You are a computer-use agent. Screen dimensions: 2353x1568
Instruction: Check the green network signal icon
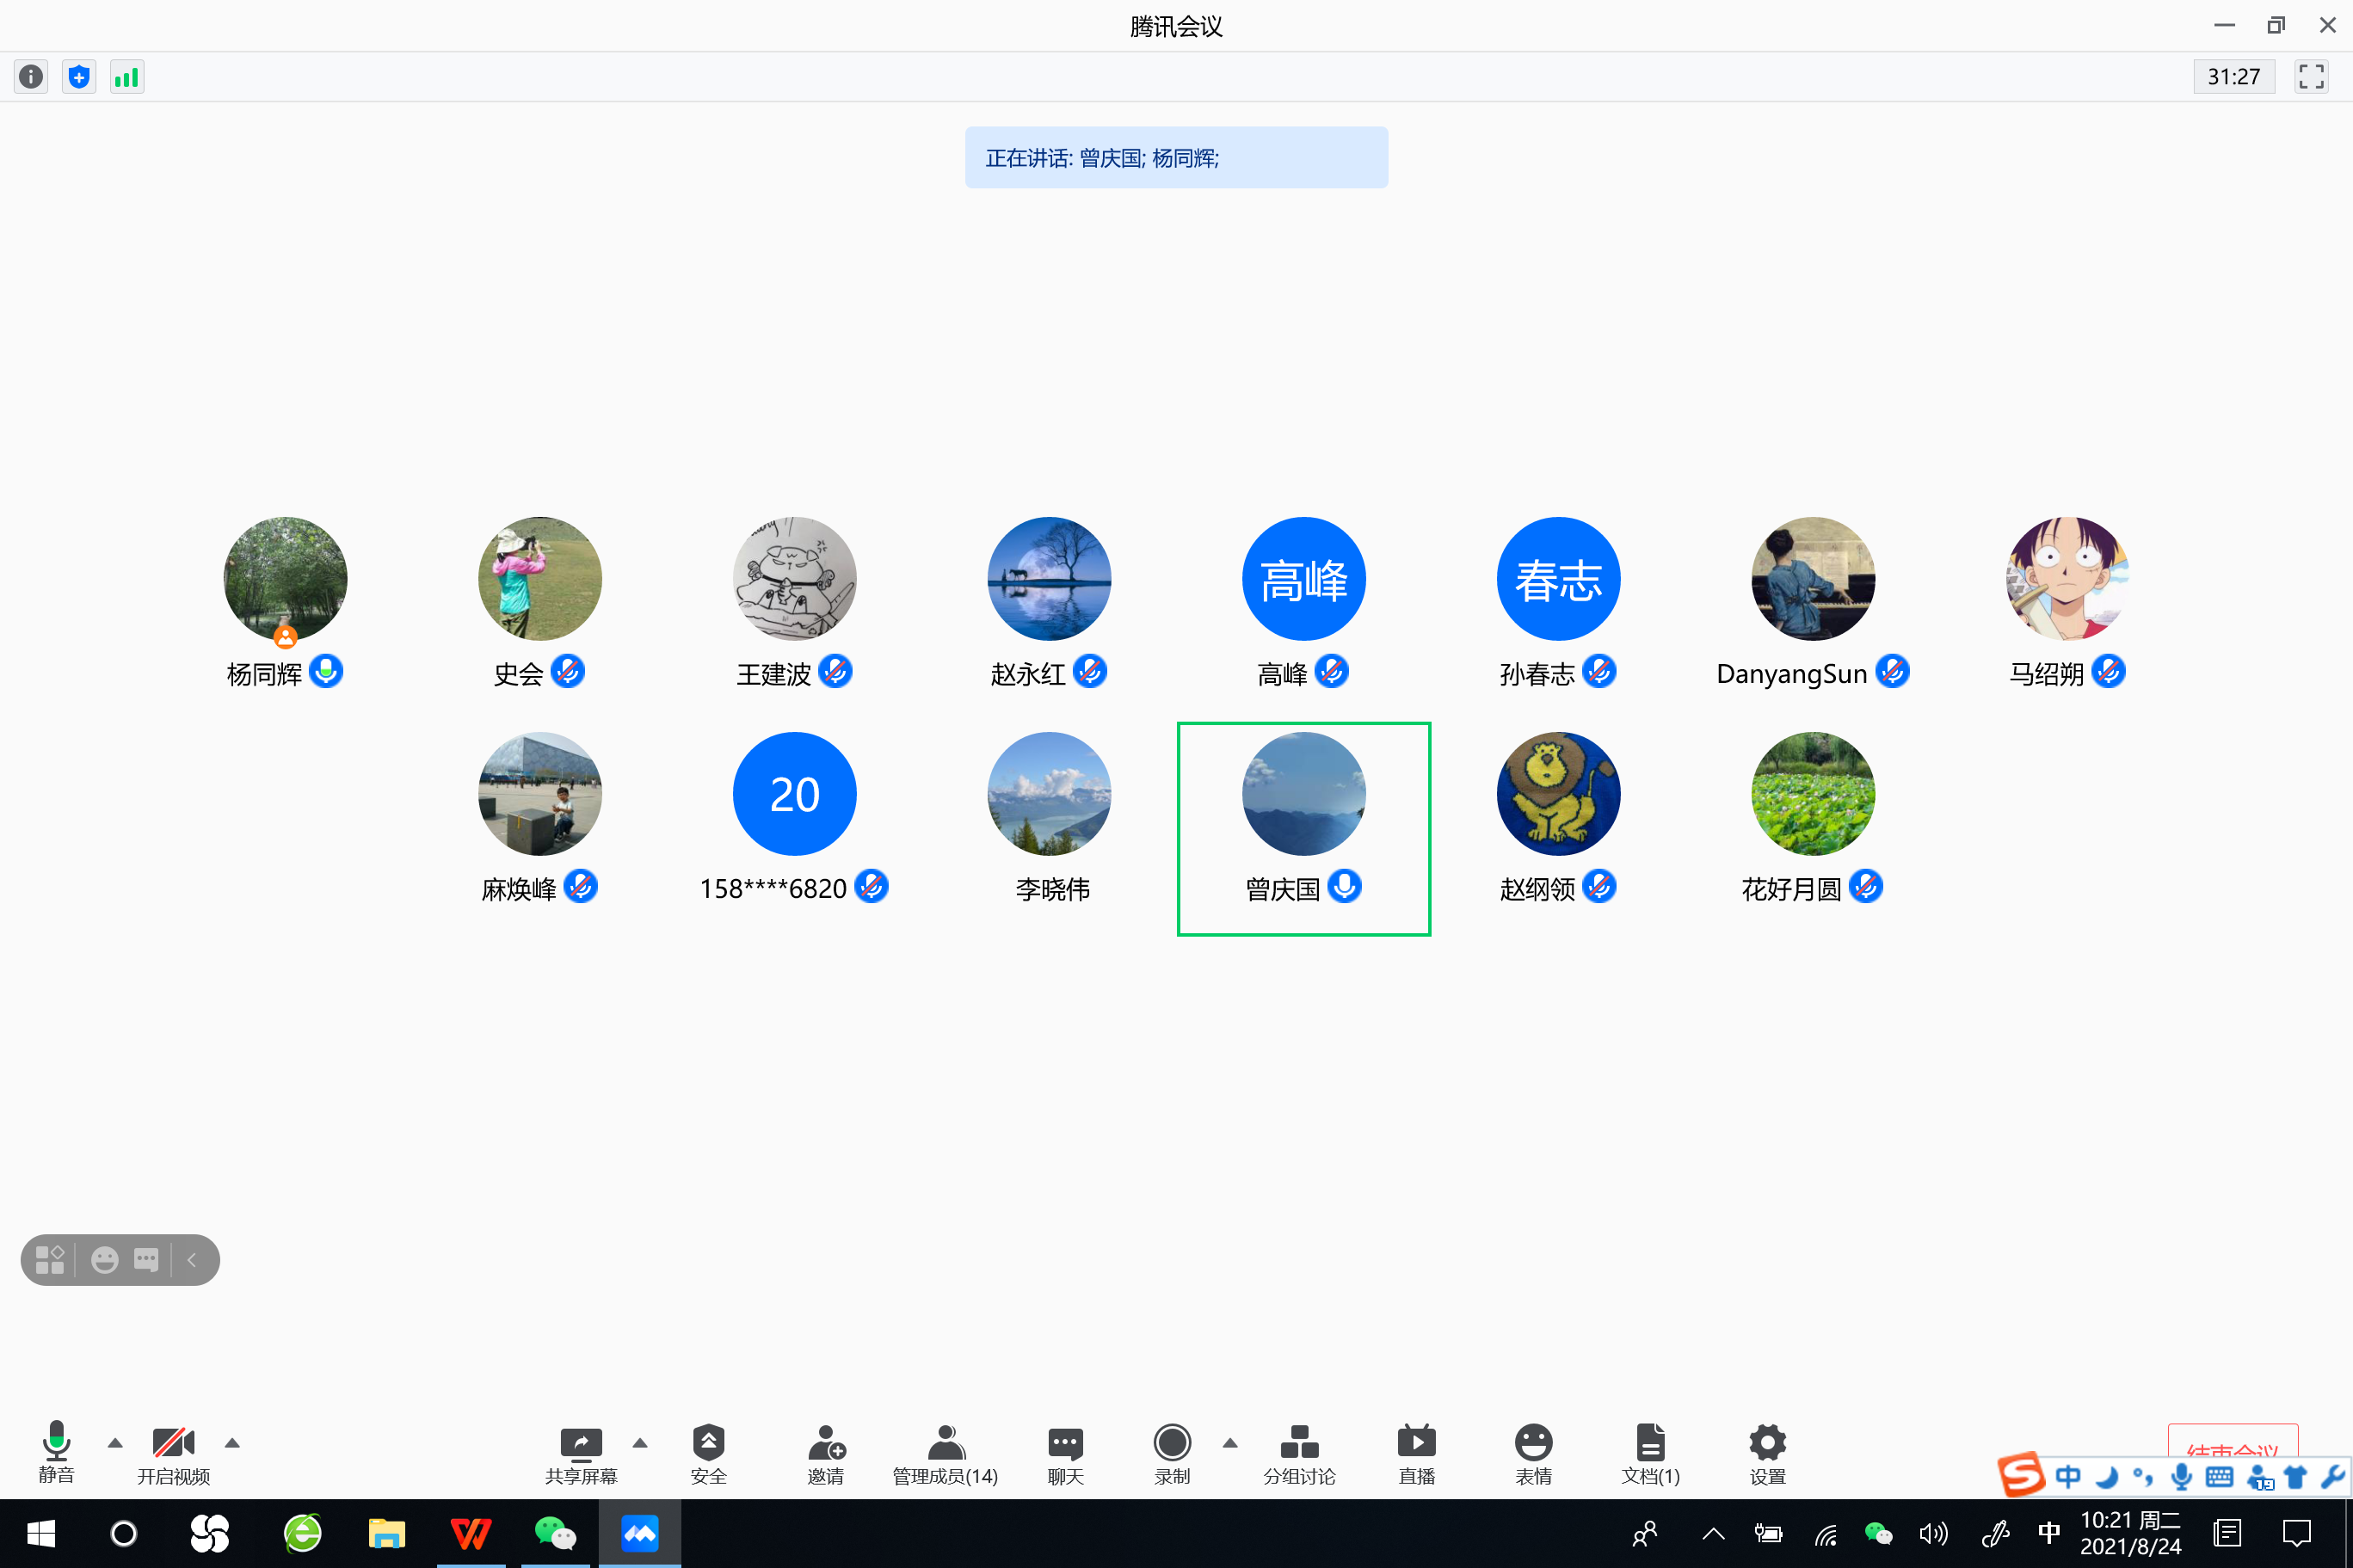127,77
